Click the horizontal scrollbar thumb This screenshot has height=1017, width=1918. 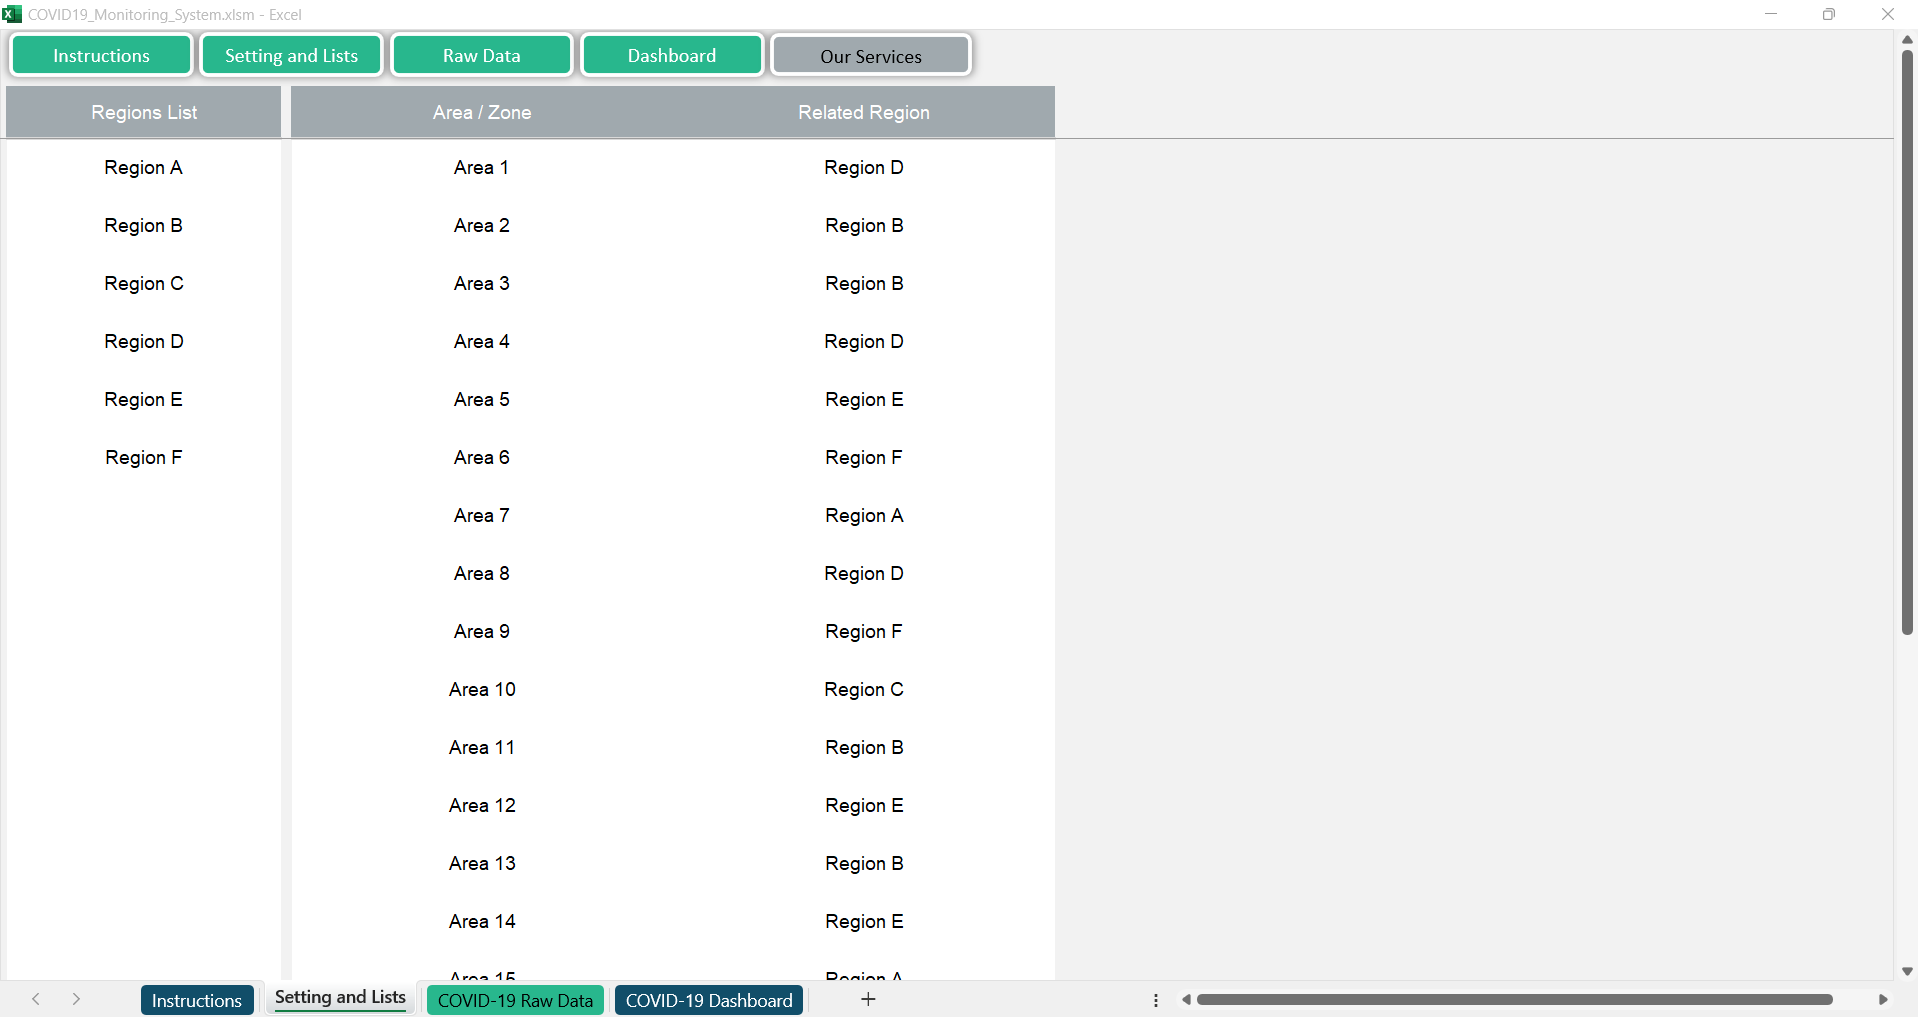(1514, 999)
